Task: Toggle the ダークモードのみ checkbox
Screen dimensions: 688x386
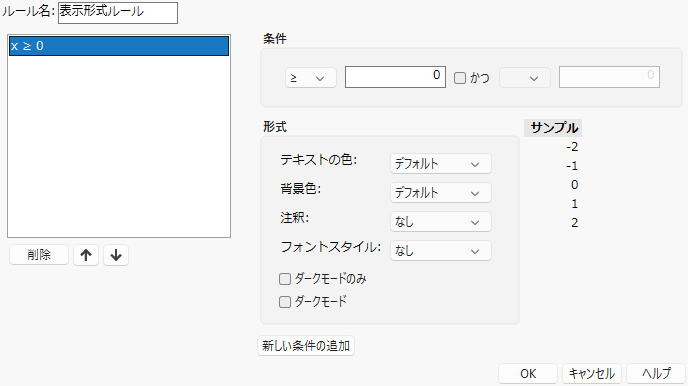Action: coord(285,279)
